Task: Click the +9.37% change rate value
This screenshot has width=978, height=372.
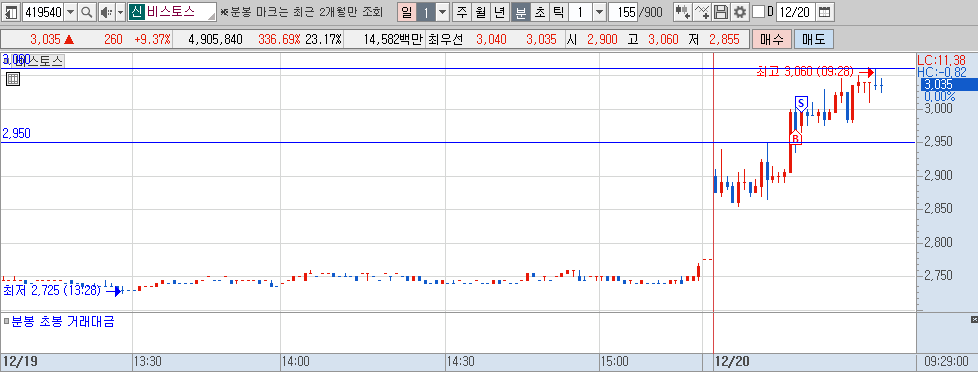Action: (152, 39)
